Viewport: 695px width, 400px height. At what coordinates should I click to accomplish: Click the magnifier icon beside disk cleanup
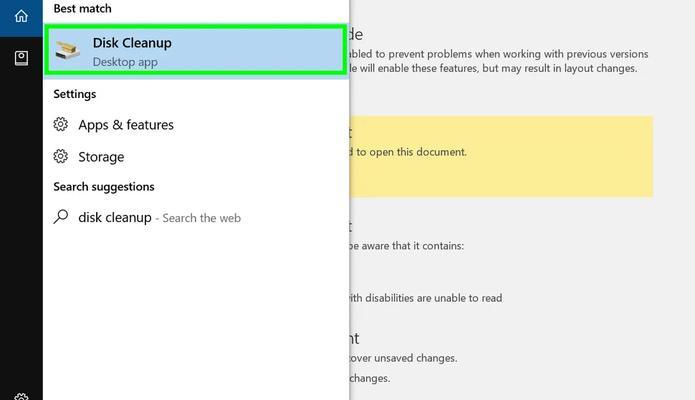pos(61,217)
